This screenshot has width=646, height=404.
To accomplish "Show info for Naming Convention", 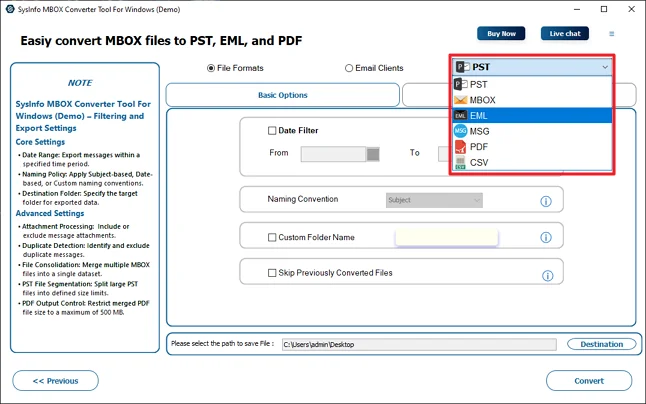I will (x=546, y=201).
